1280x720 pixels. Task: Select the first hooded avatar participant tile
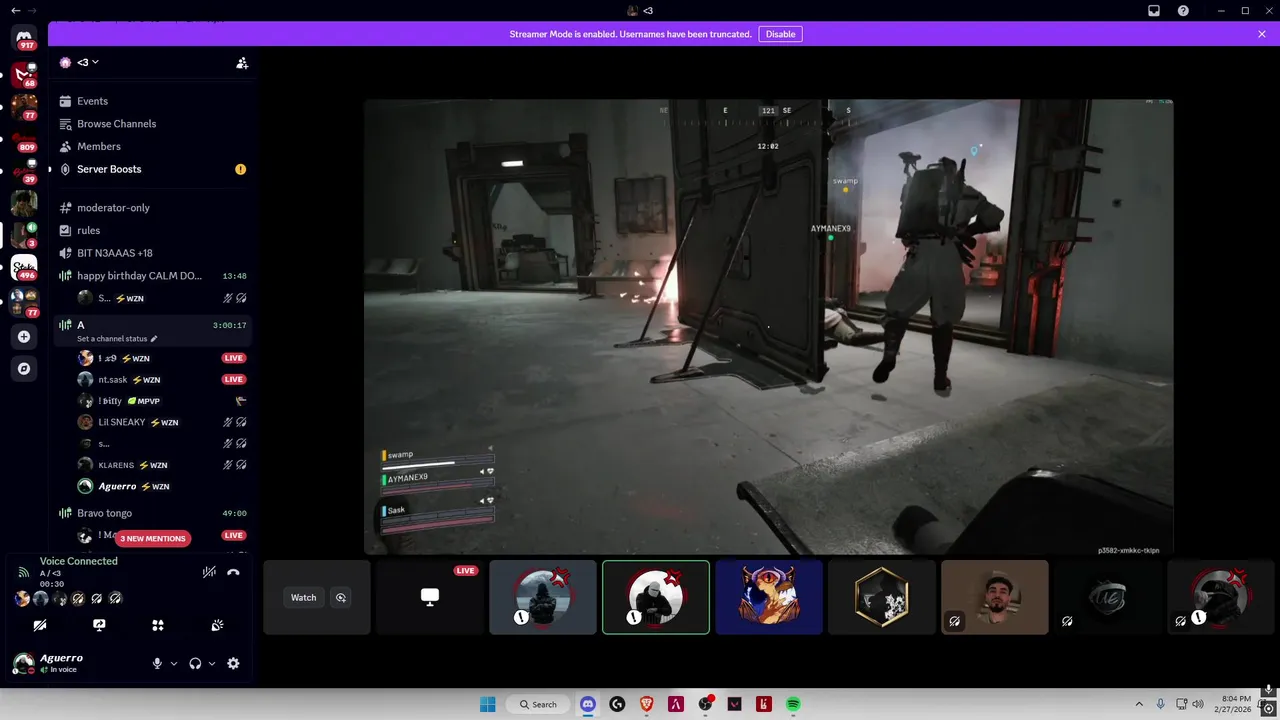coord(543,597)
